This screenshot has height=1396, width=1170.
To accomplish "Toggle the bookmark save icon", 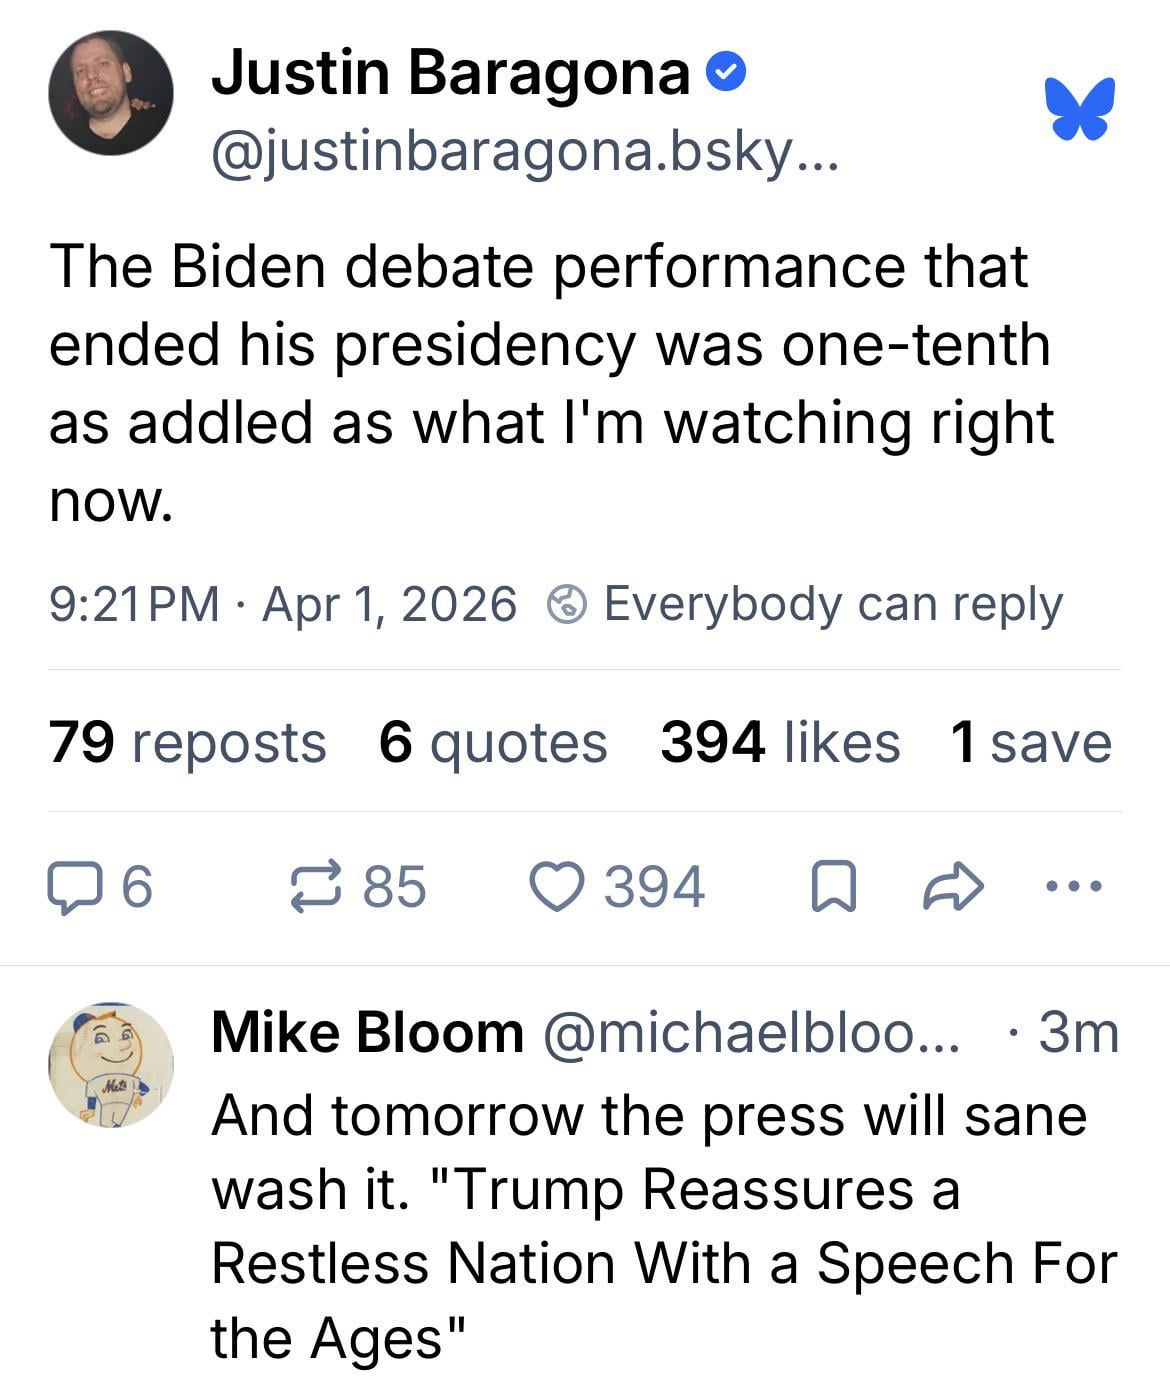I will coord(832,888).
